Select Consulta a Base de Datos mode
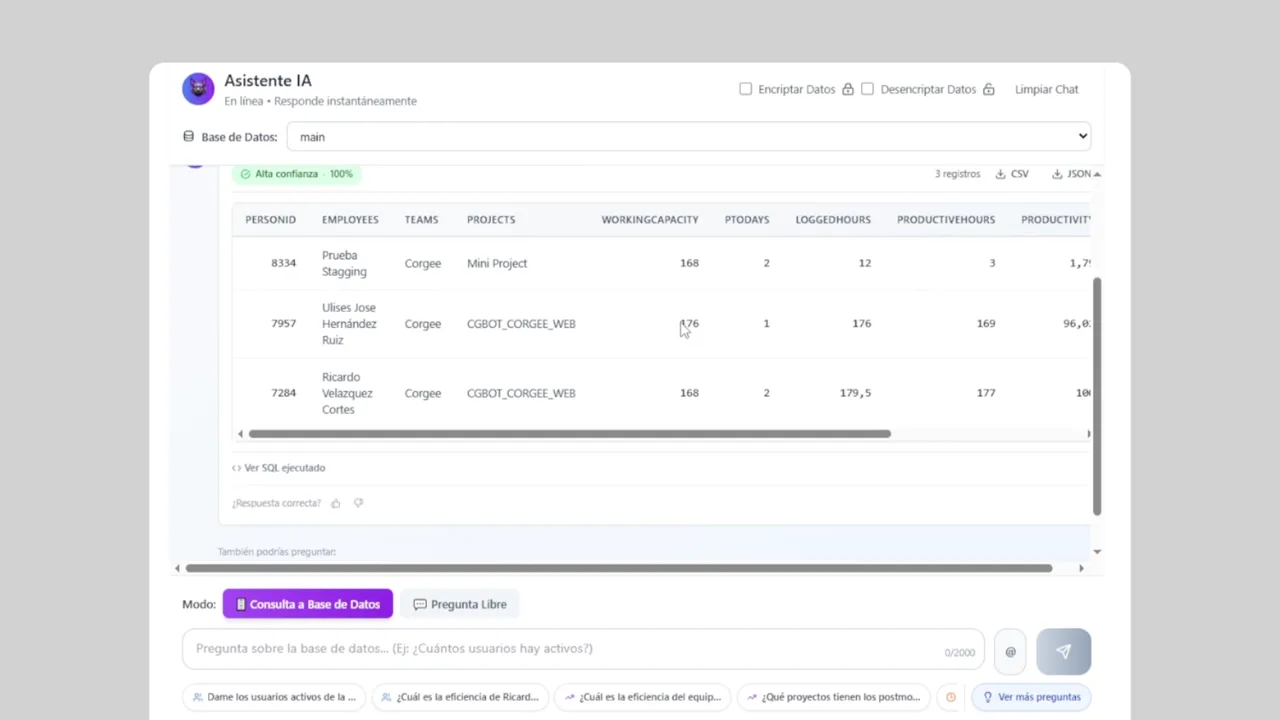The image size is (1280, 720). [308, 604]
